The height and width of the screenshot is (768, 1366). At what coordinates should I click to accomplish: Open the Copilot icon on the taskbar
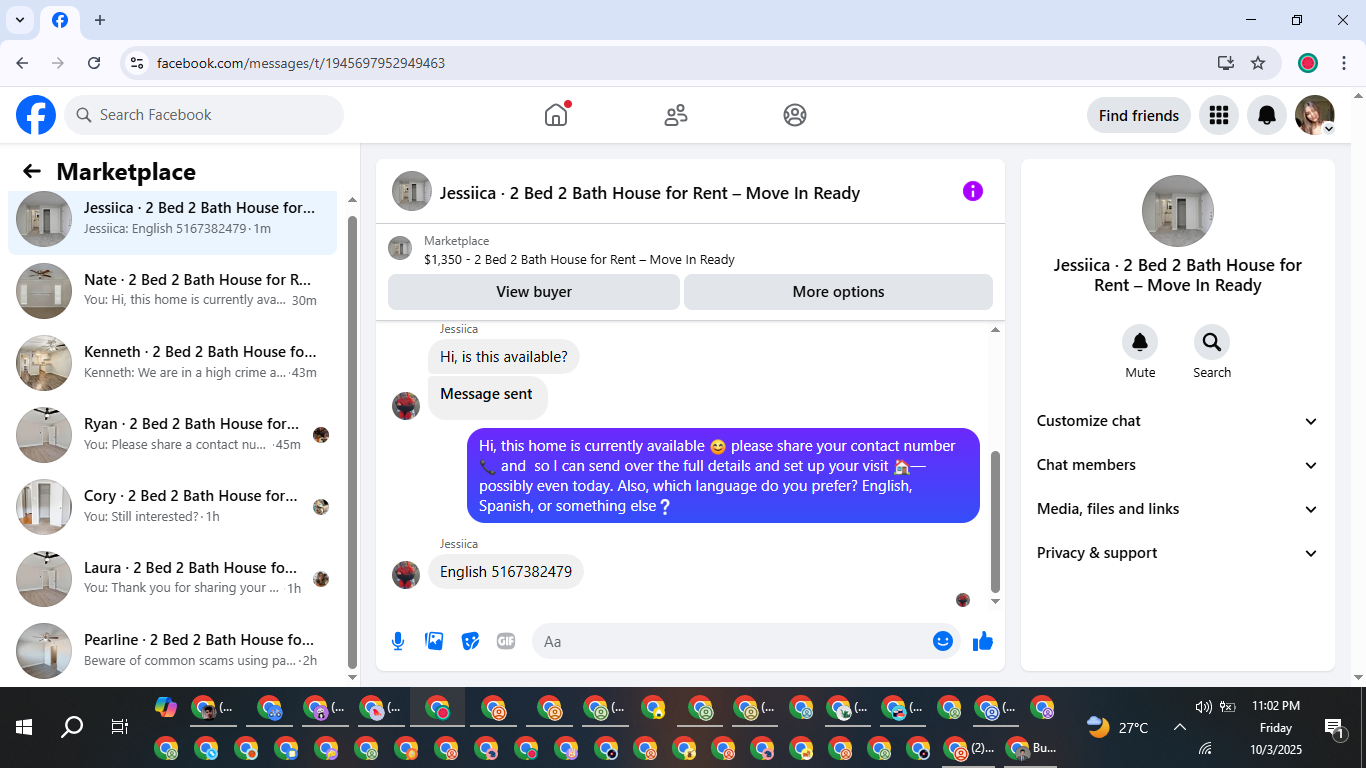coord(165,707)
